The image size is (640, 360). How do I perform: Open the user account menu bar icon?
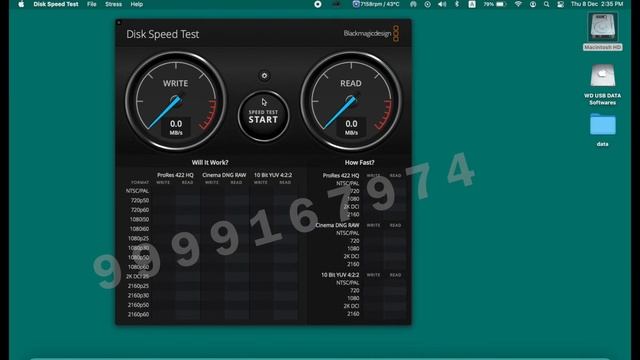533,4
